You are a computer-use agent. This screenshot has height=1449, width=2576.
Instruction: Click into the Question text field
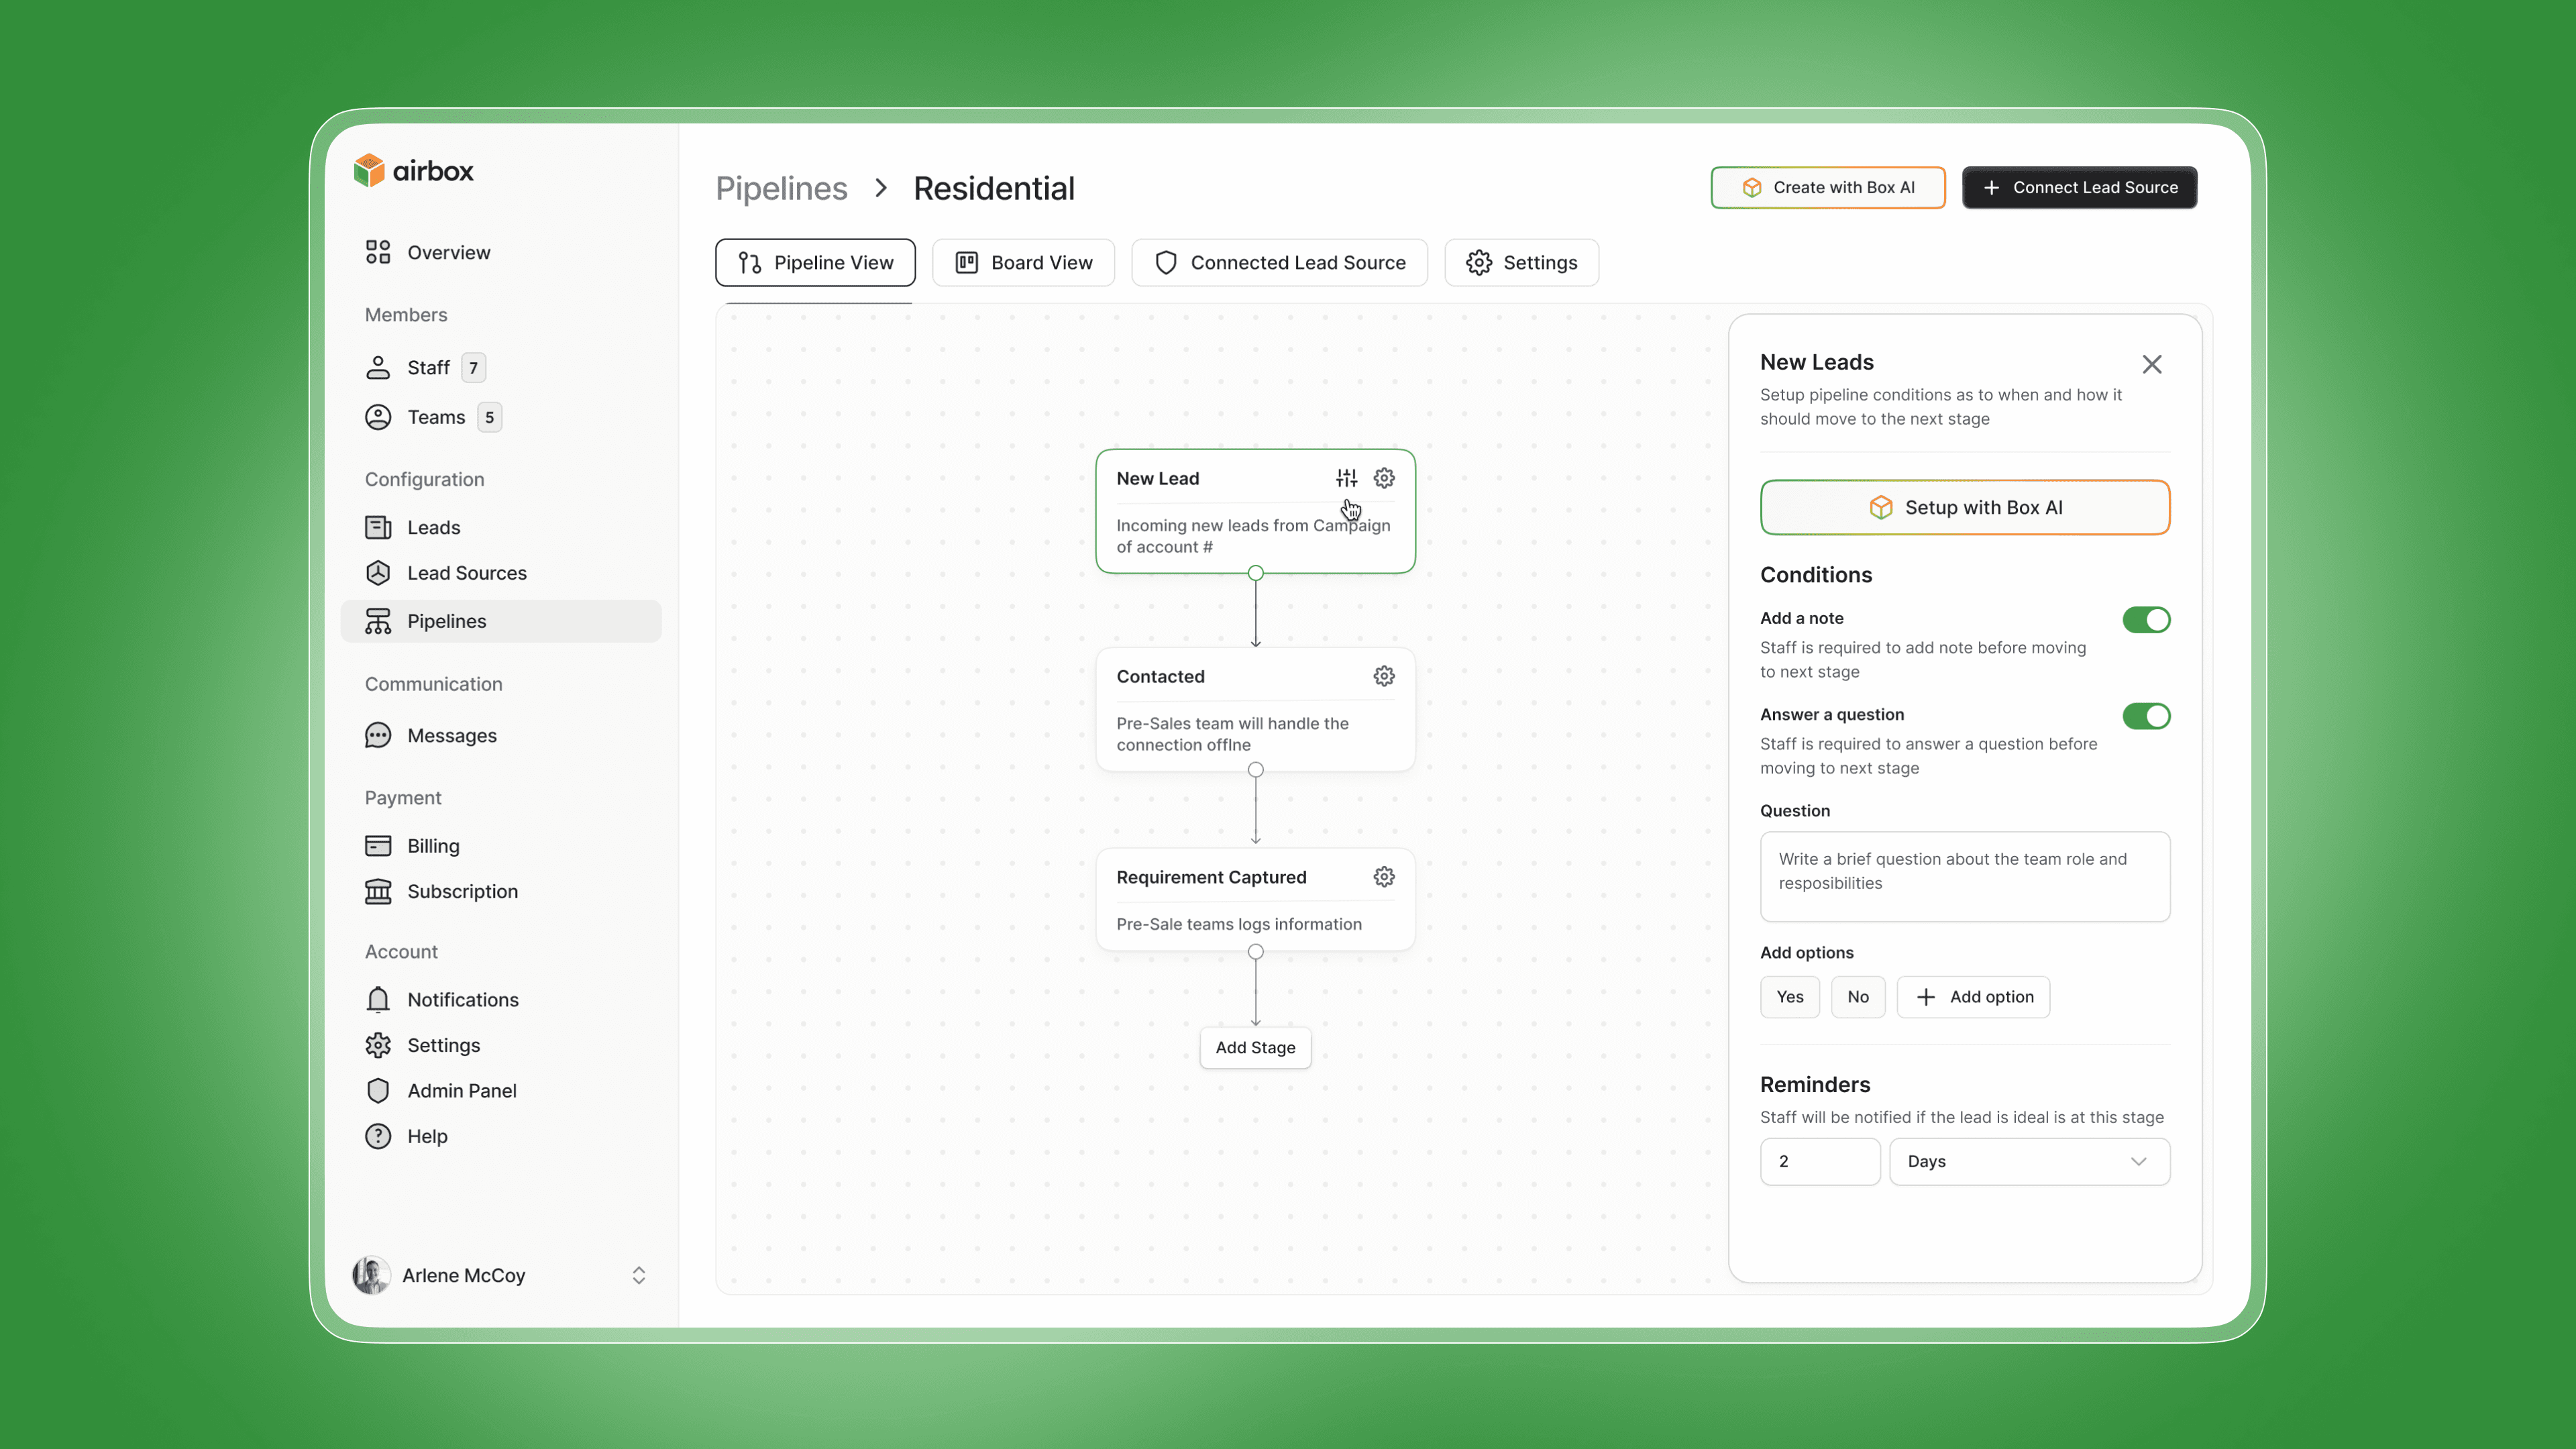[x=1964, y=876]
